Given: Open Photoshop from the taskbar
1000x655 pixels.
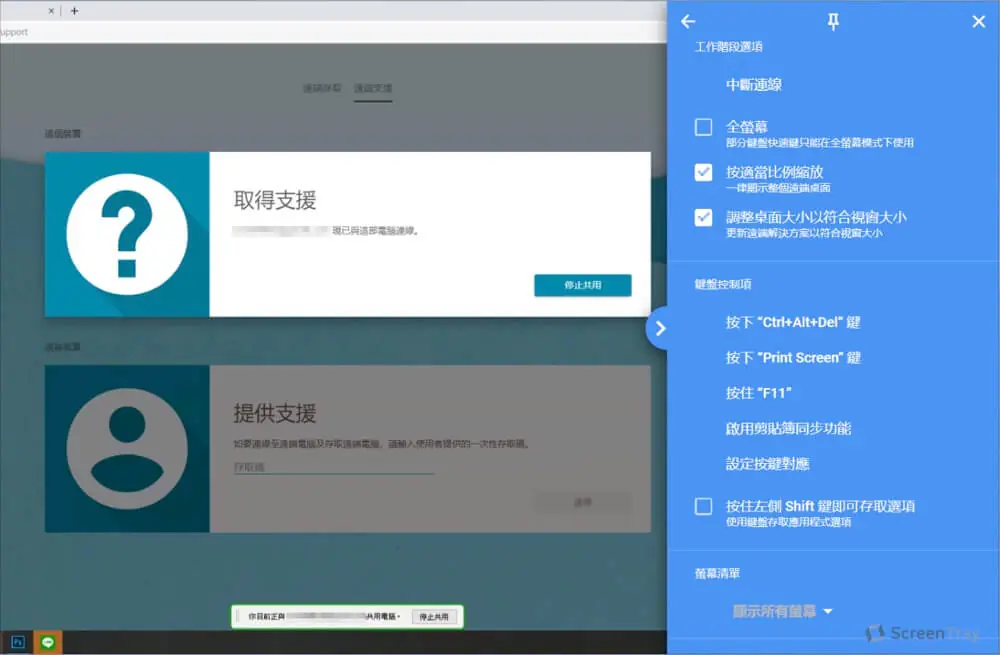Looking at the screenshot, I should (18, 642).
